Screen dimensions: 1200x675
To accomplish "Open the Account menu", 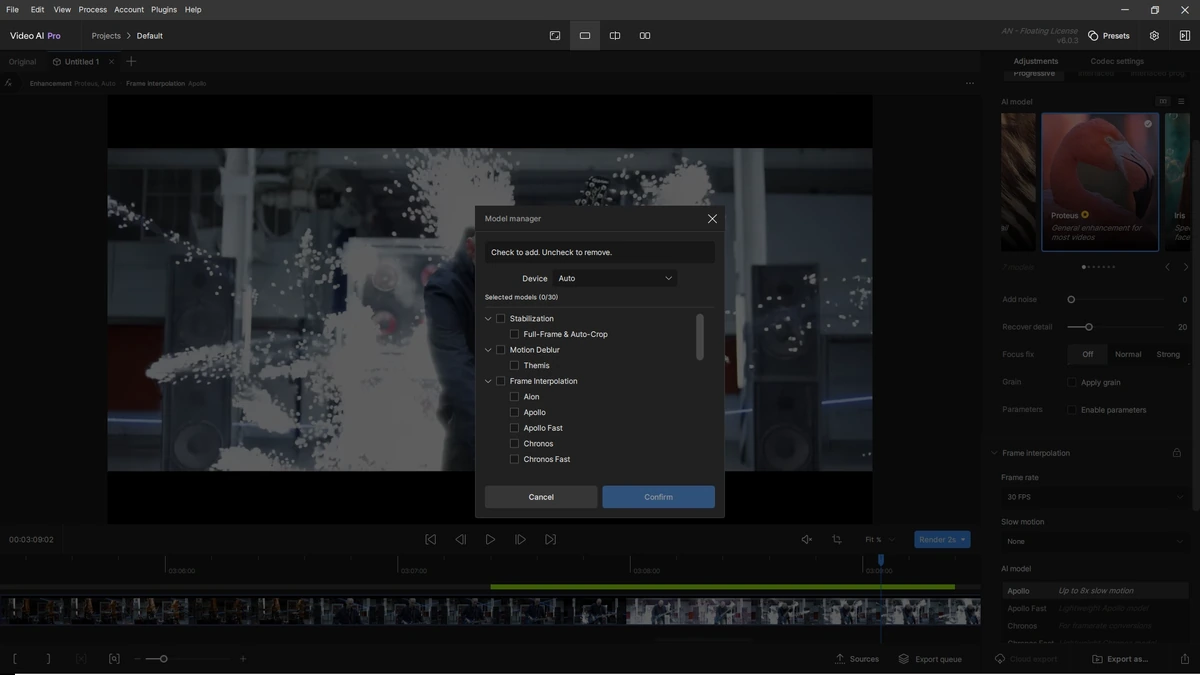I will (x=129, y=9).
